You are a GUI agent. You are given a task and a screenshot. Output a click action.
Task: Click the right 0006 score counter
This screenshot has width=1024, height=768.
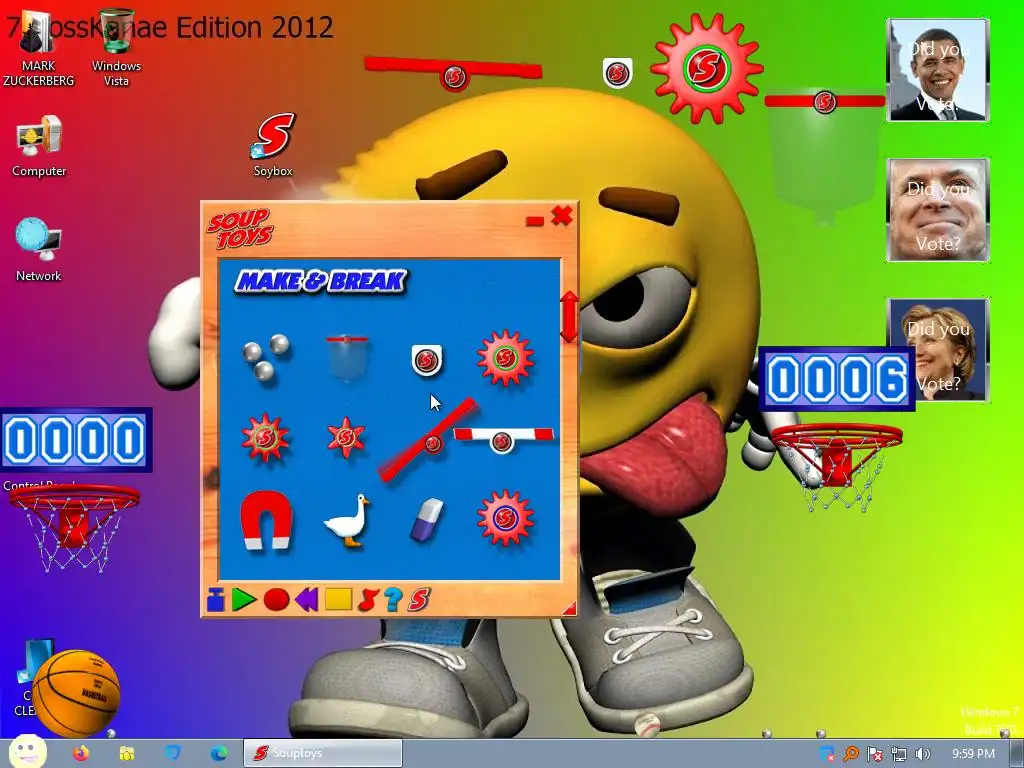[x=837, y=379]
